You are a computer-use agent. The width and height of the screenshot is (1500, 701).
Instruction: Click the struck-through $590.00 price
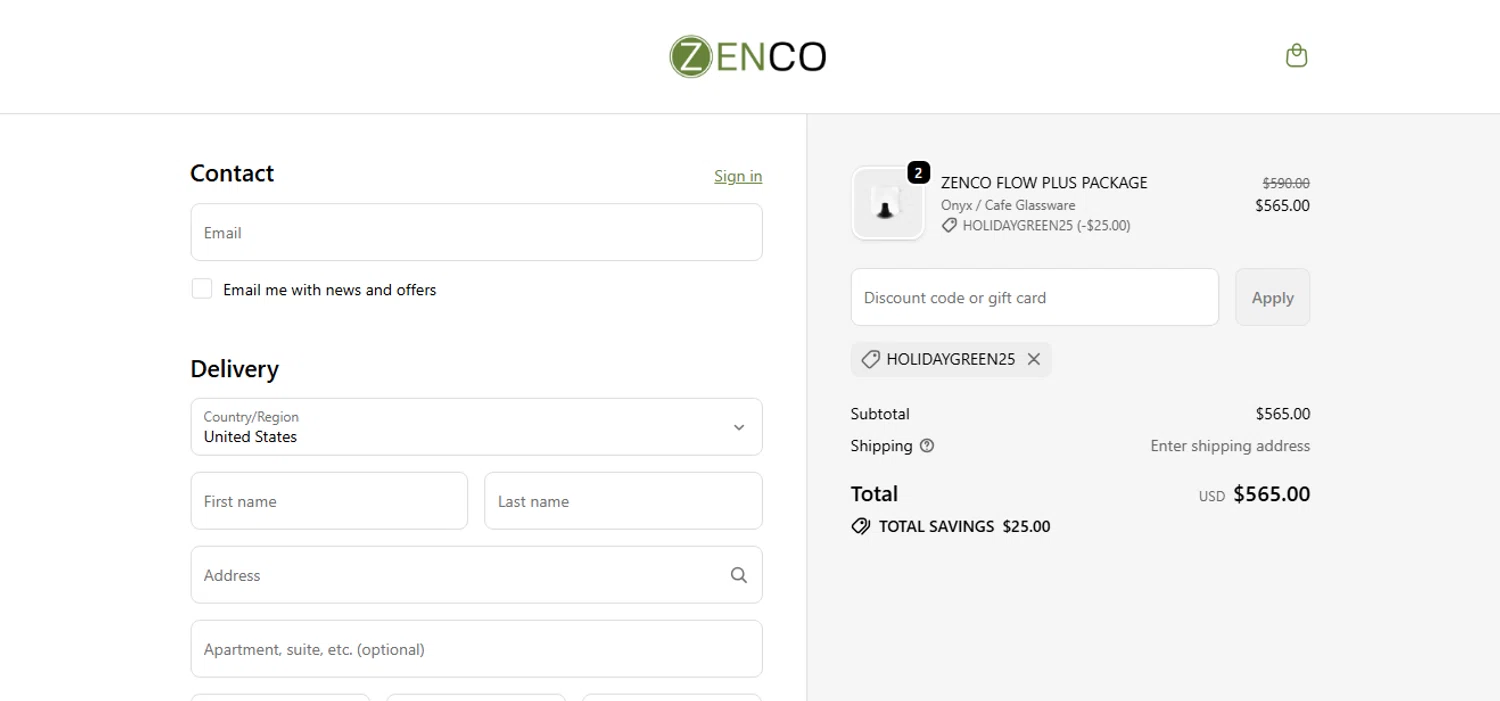[x=1286, y=183]
